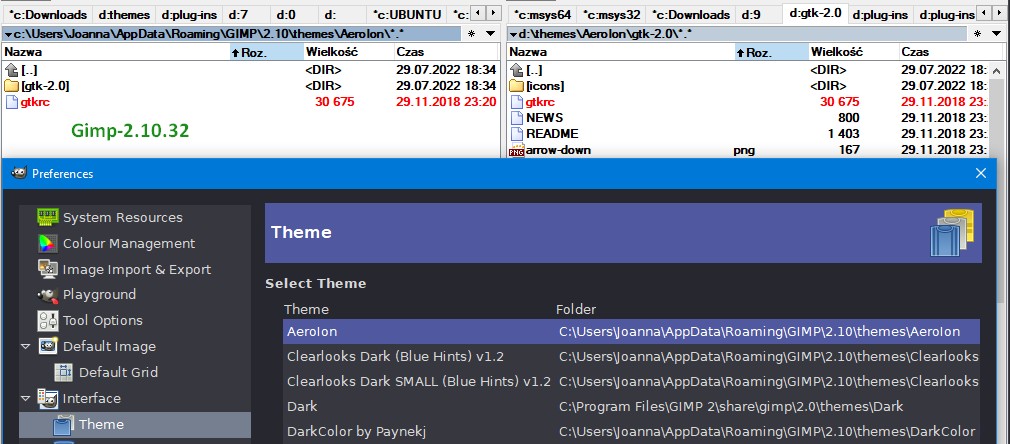The width and height of the screenshot is (1010, 444).
Task: Open right panel directory history dropdown arrow
Action: pos(996,34)
